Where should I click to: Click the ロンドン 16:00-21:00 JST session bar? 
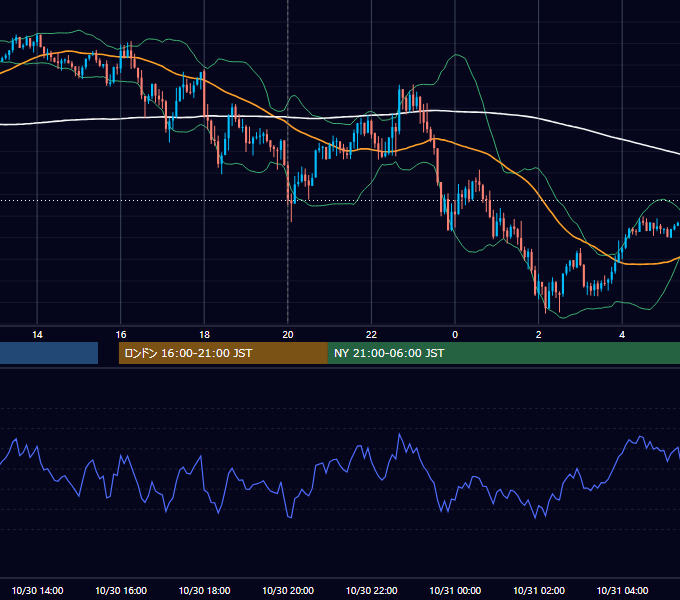click(x=223, y=353)
